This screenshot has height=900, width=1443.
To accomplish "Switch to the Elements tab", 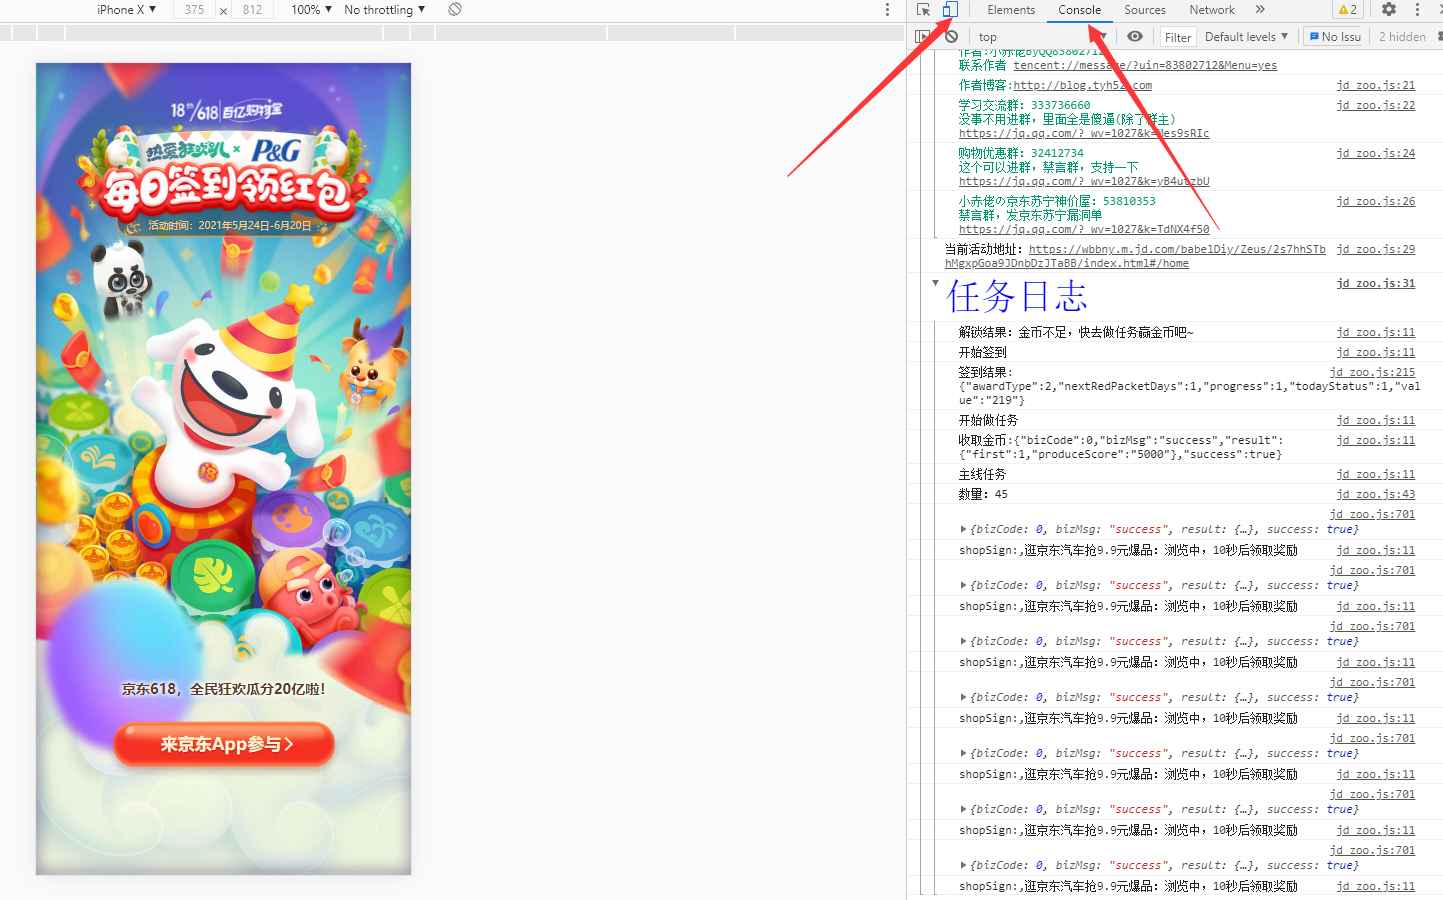I will coord(1011,10).
